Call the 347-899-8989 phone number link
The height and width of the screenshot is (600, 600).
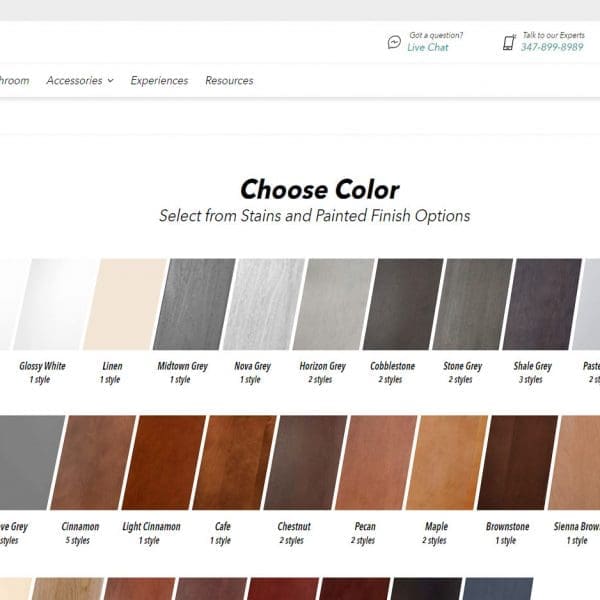[551, 48]
